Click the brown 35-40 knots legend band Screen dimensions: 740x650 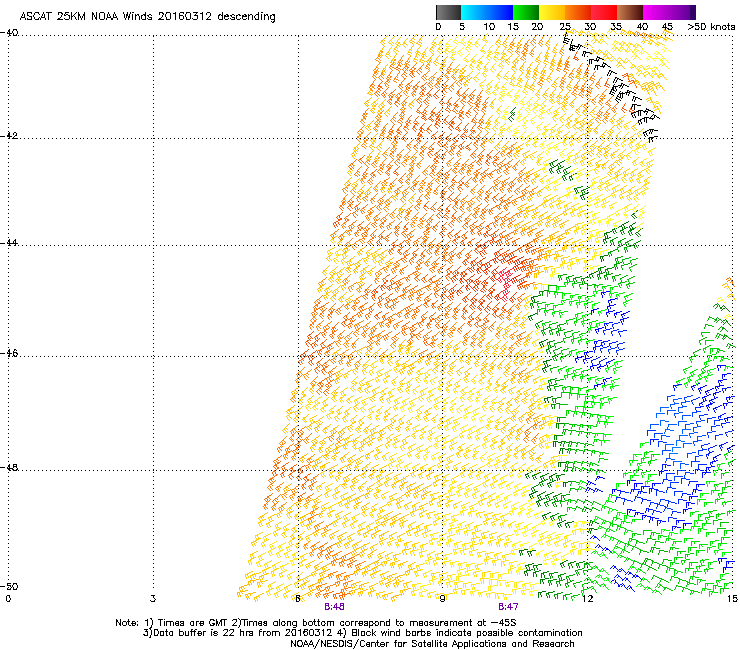coord(630,12)
